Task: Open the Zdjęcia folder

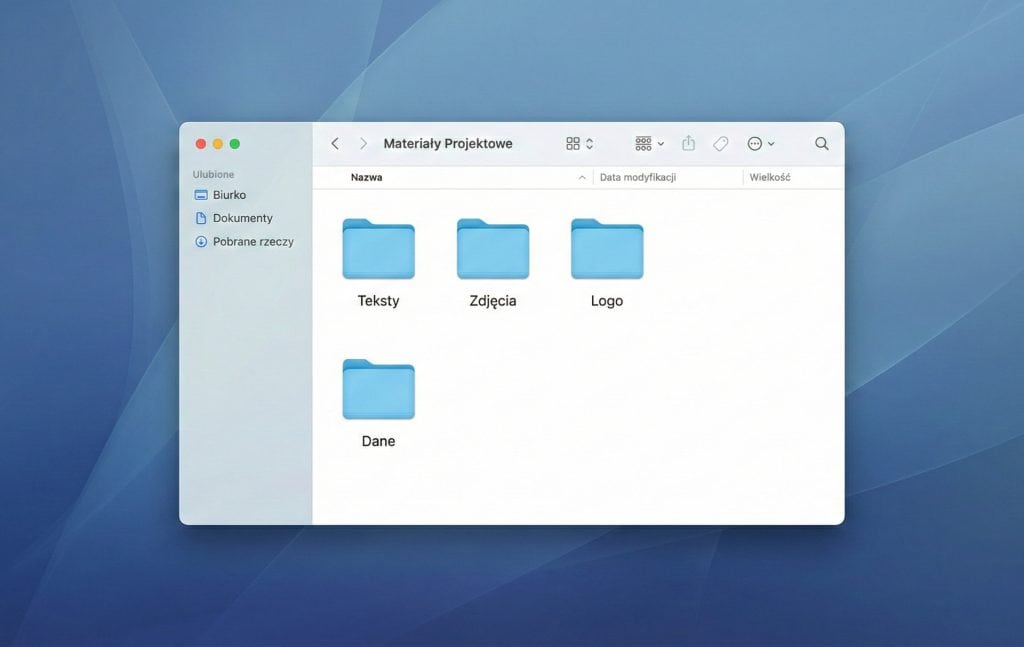Action: tap(493, 250)
